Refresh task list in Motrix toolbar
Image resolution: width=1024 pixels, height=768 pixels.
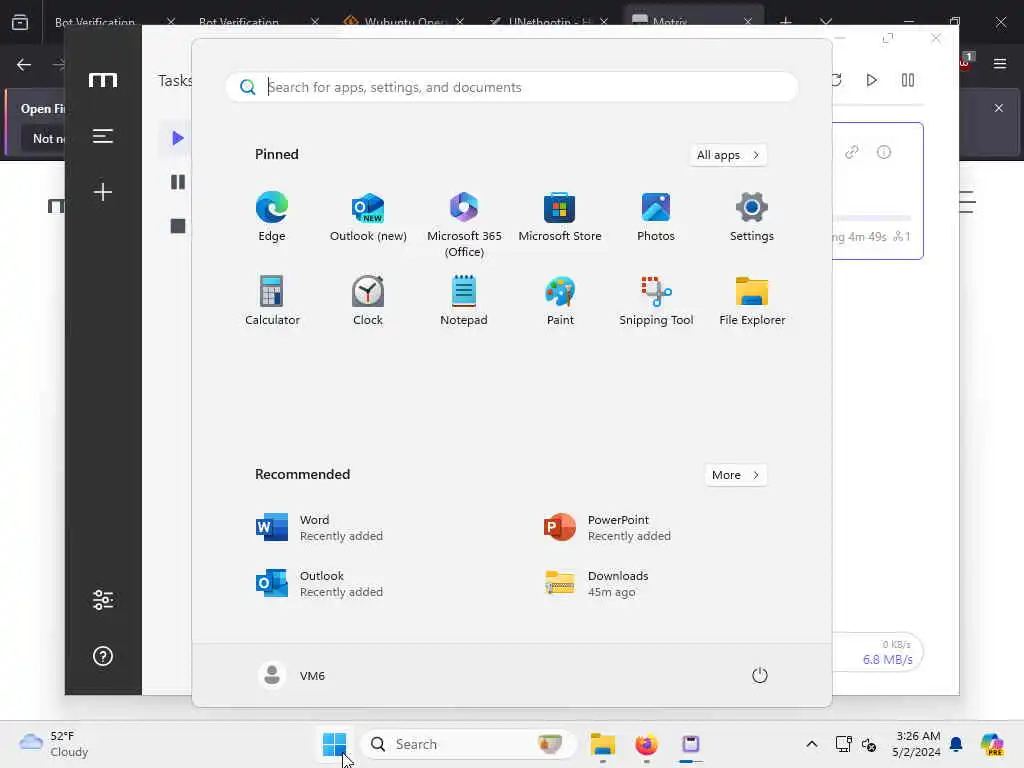coord(837,80)
